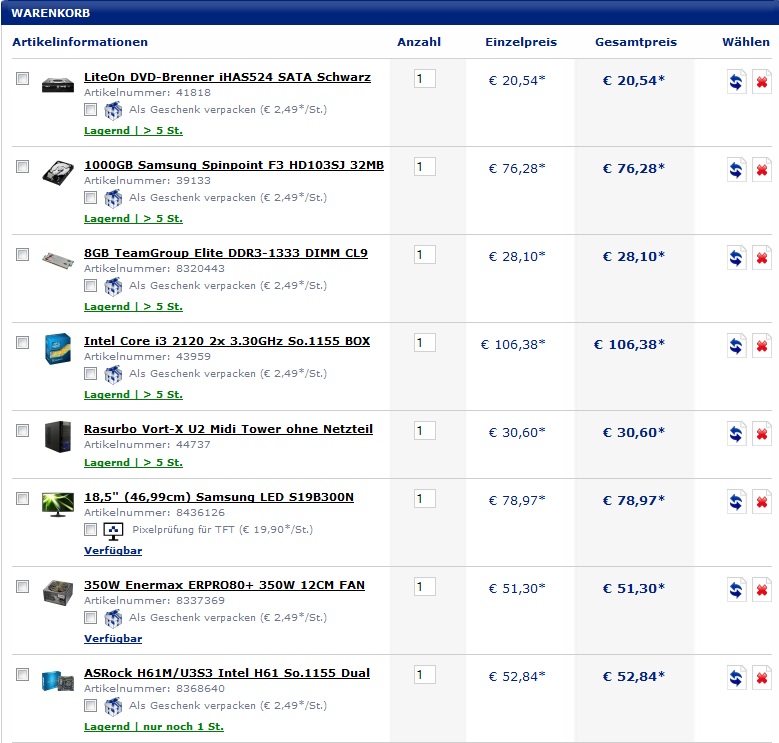Image resolution: width=779 pixels, height=743 pixels.
Task: Click quantity field for LiteOn DVD-Brenner
Action: point(425,78)
